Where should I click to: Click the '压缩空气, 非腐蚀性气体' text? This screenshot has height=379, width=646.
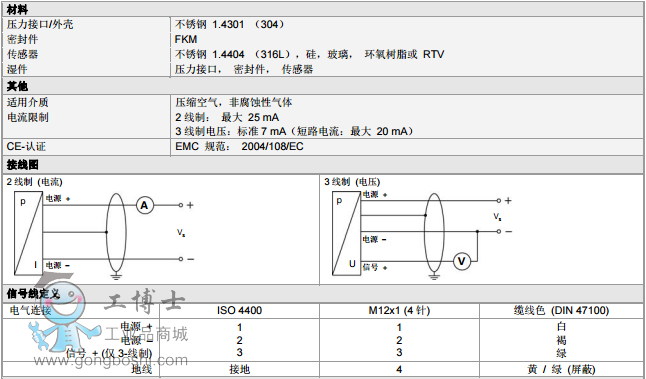pyautogui.click(x=234, y=102)
